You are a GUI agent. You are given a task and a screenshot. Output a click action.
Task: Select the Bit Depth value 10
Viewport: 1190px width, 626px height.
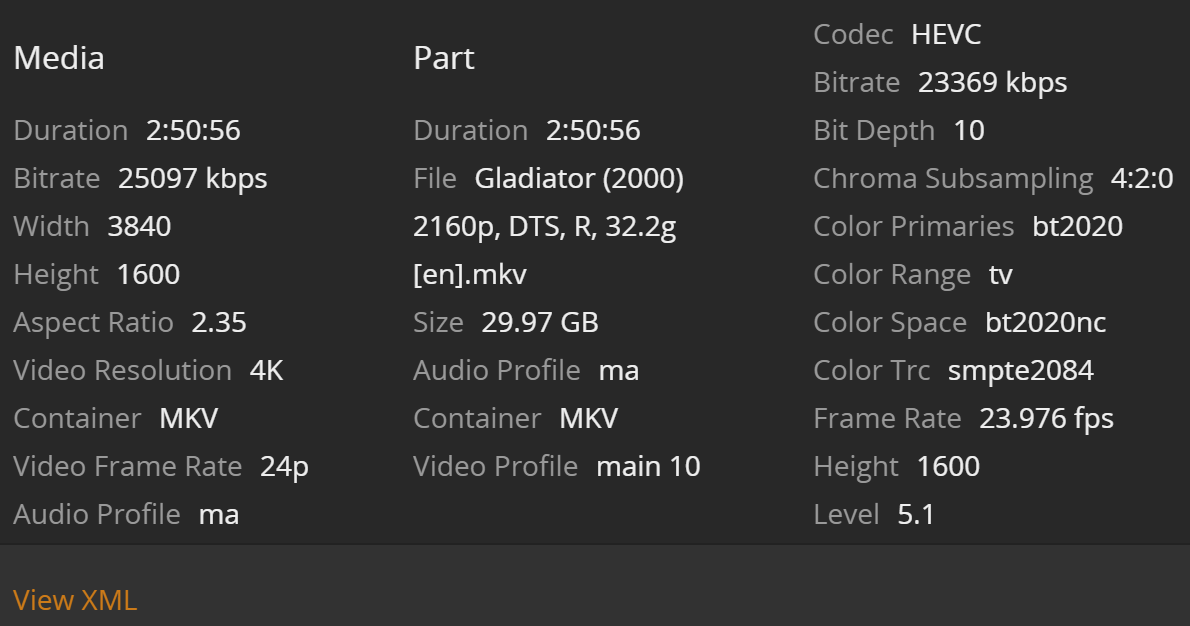click(x=969, y=131)
